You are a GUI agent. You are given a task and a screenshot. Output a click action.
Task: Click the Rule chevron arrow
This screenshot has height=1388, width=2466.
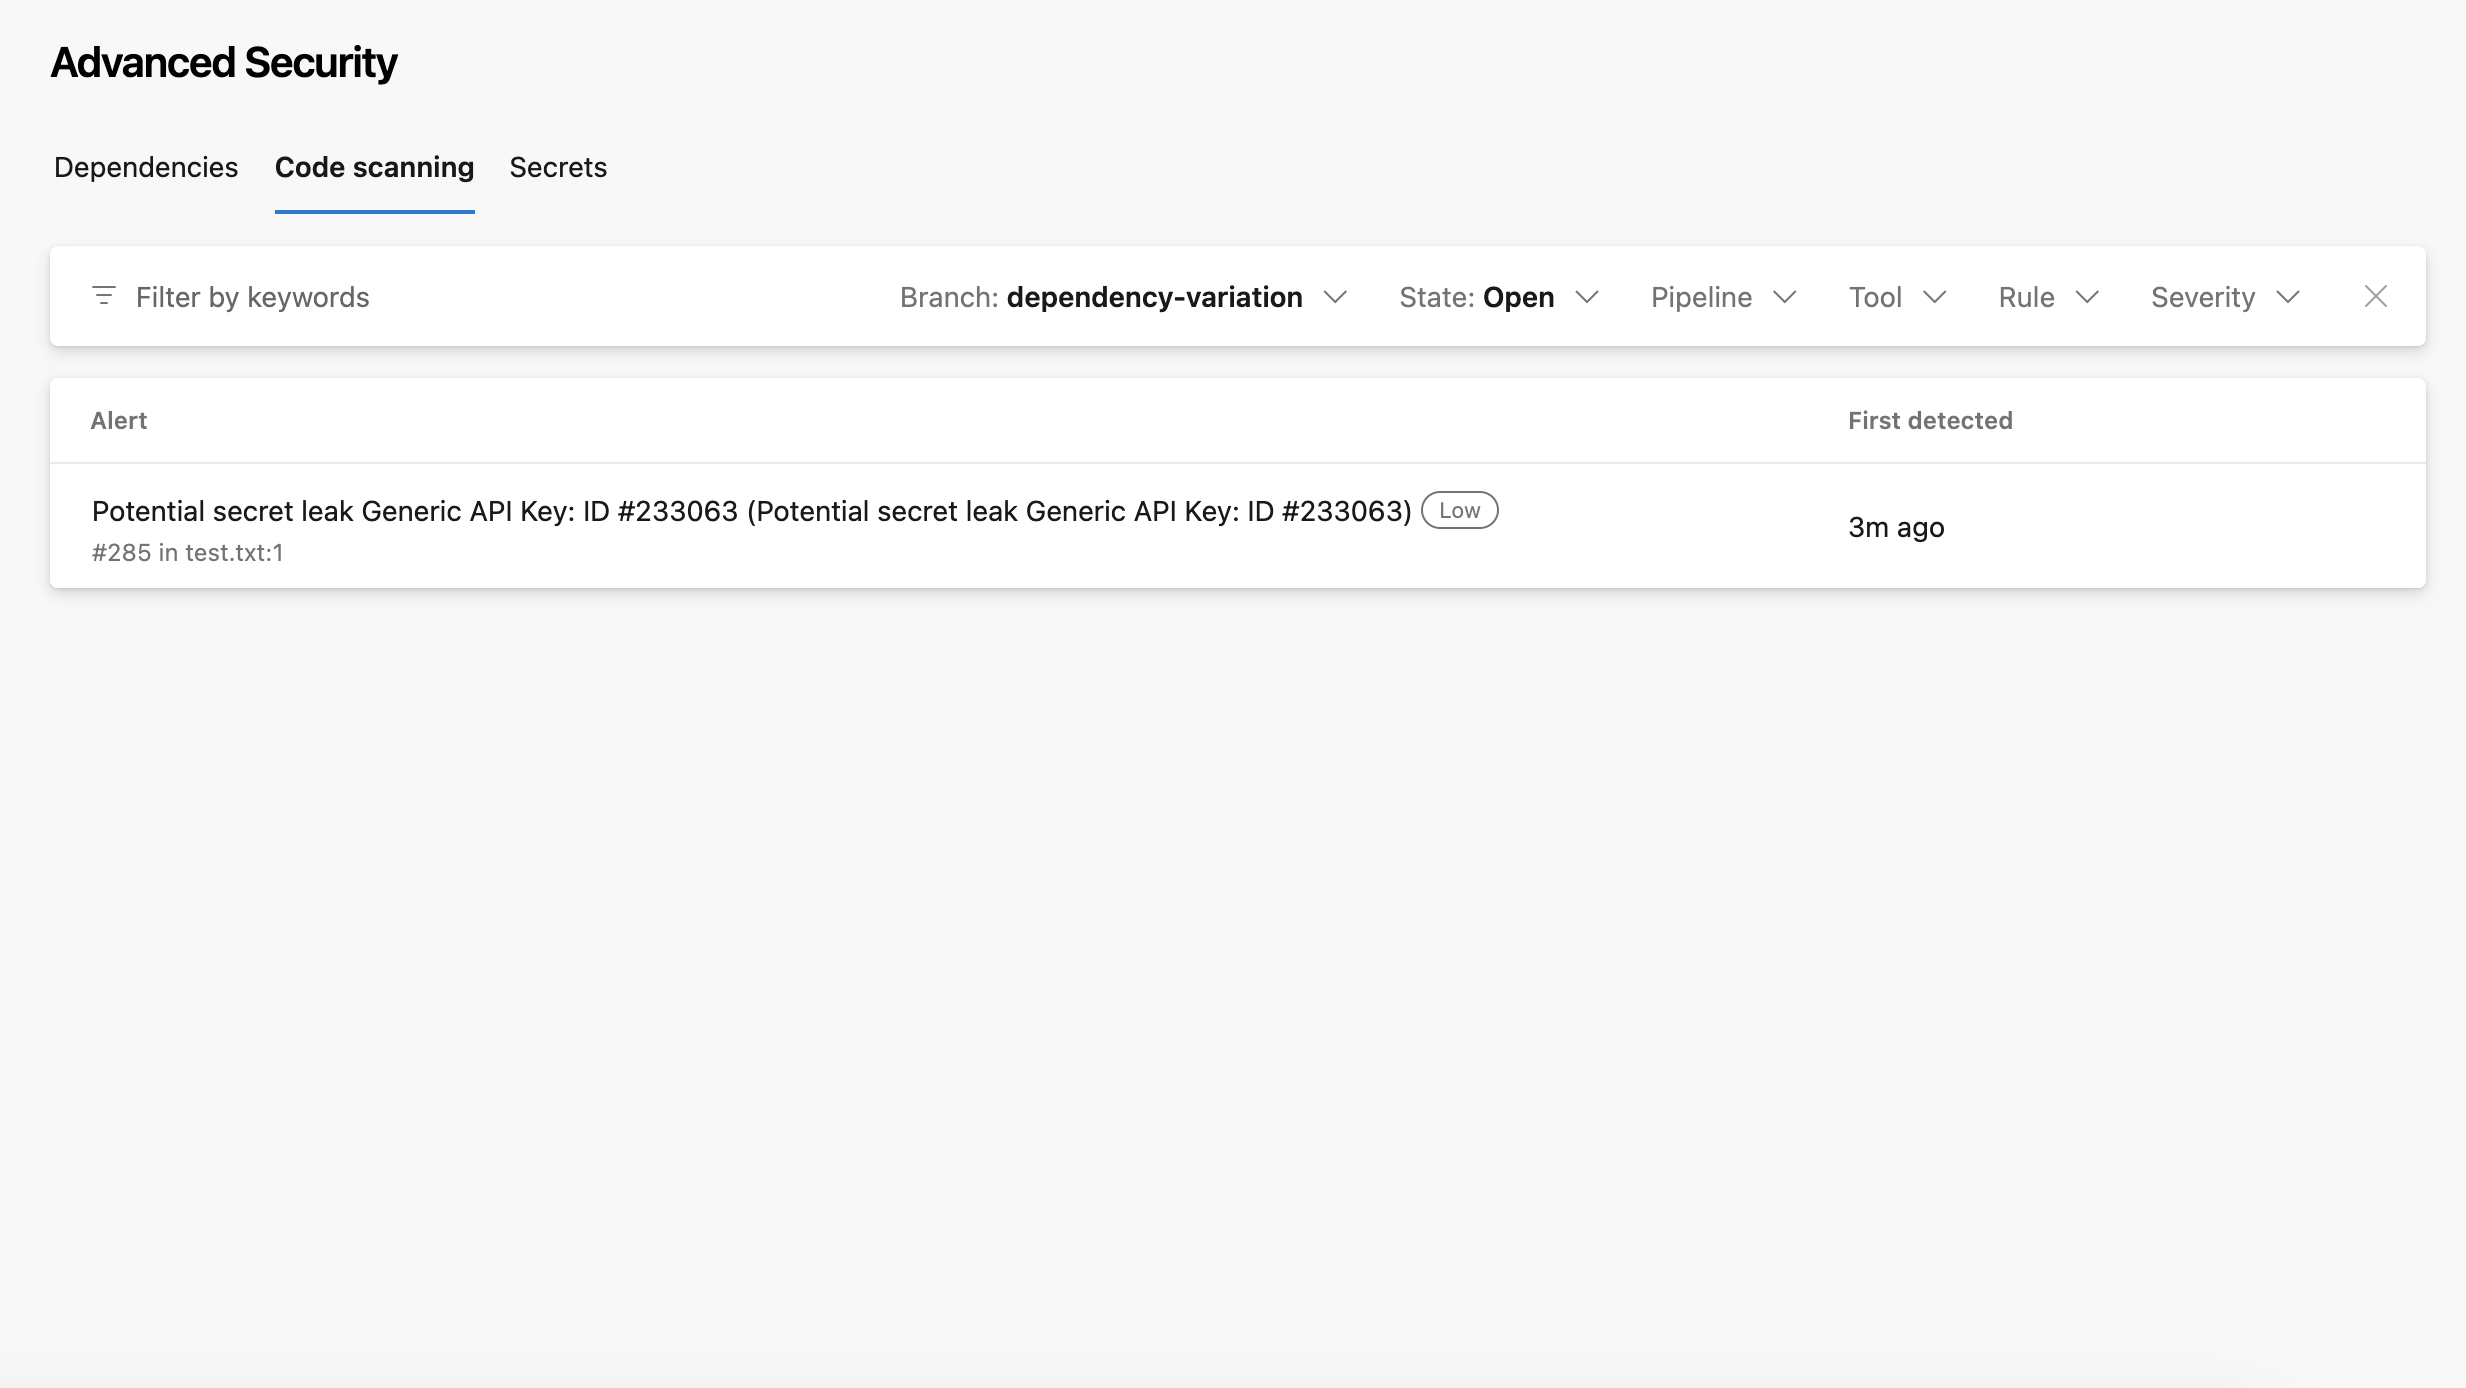pyautogui.click(x=2087, y=297)
